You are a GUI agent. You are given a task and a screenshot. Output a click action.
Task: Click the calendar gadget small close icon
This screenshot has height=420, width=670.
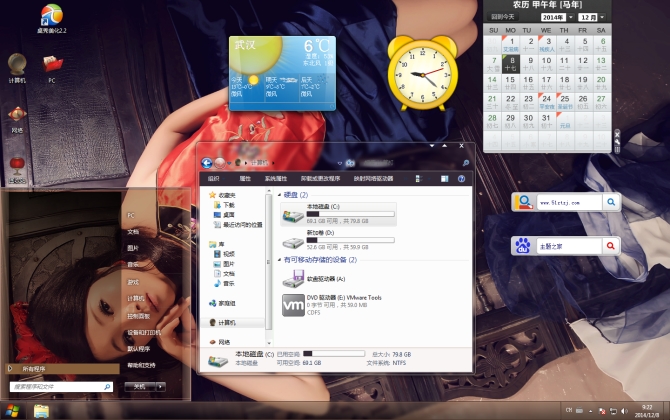coord(617,134)
